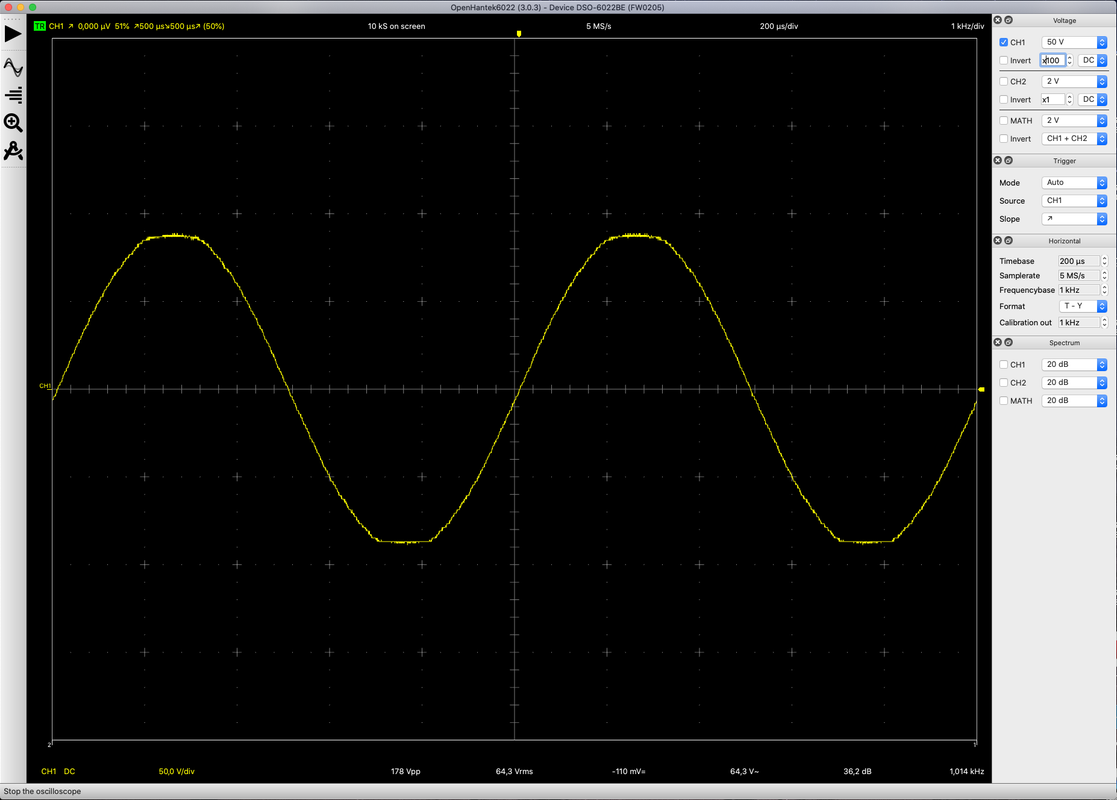1117x800 pixels.
Task: Enable the zoom magnifier tool
Action: (x=13, y=123)
